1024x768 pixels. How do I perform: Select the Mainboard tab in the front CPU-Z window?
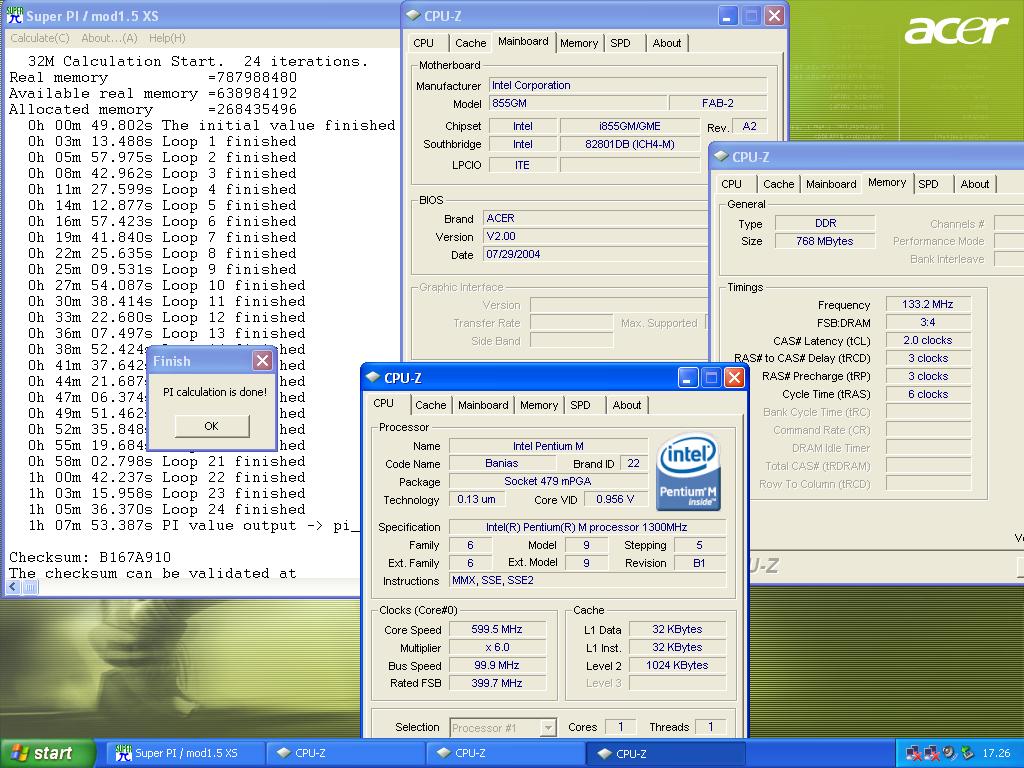click(483, 405)
